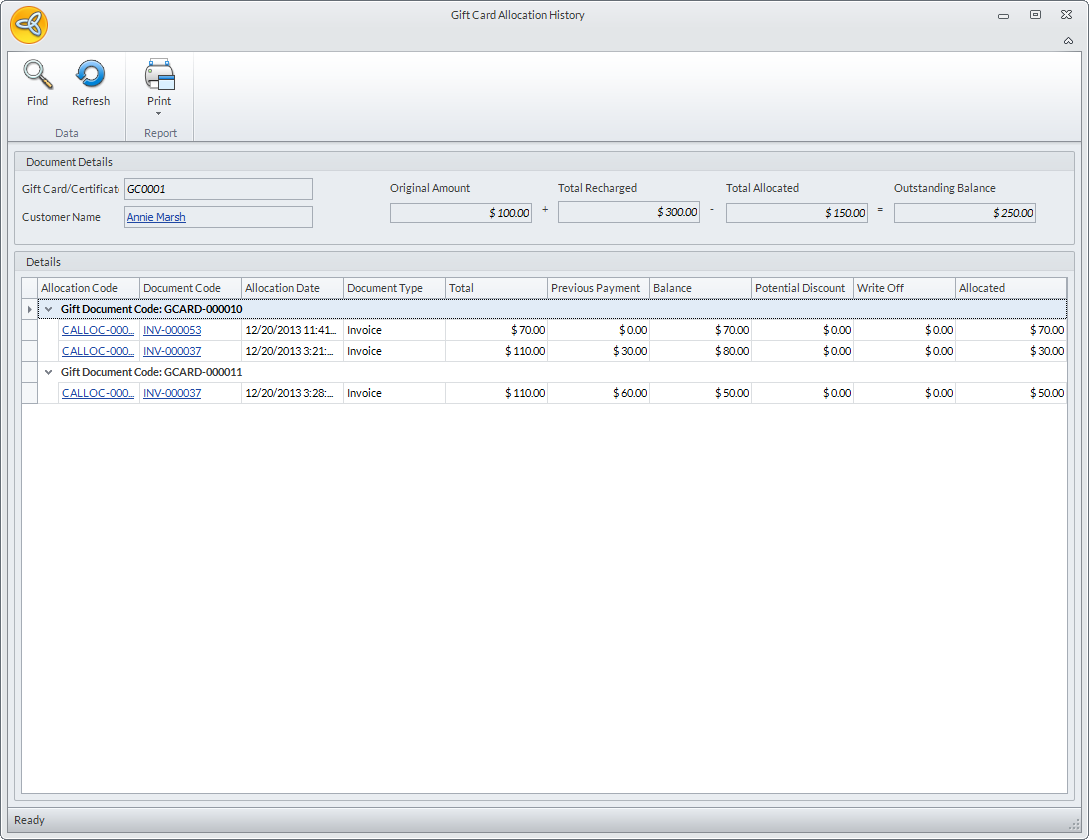This screenshot has width=1089, height=840.
Task: Click the Find magnifier icon
Action: pyautogui.click(x=37, y=75)
